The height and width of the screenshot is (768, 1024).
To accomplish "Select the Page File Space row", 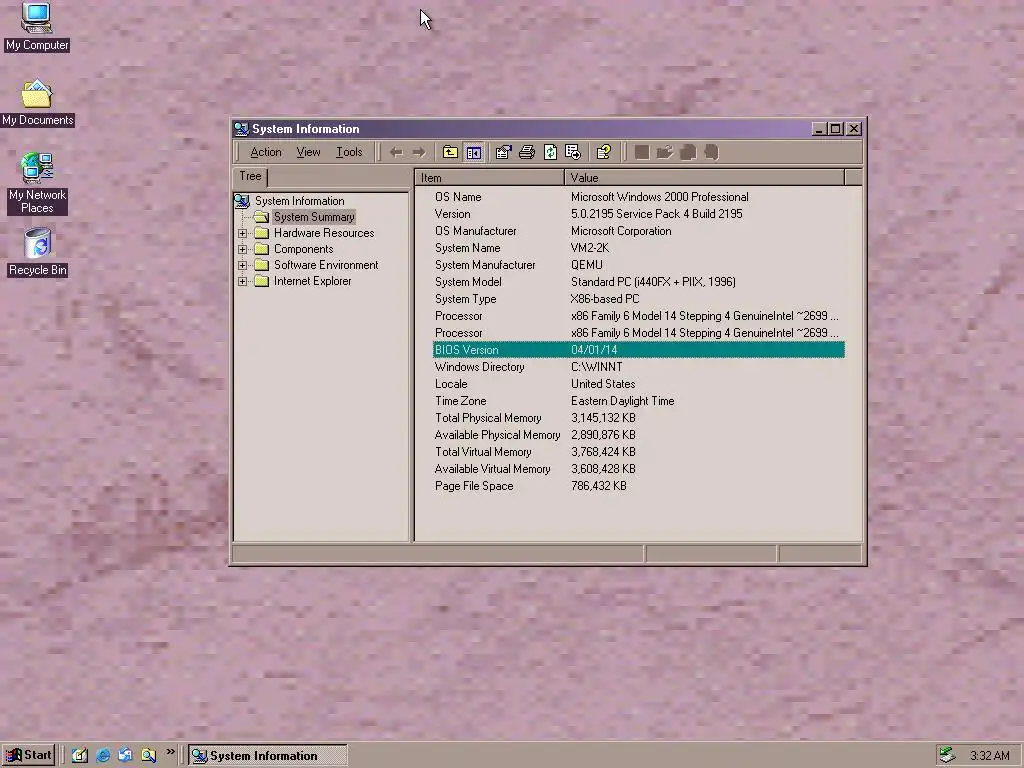I will pos(639,486).
